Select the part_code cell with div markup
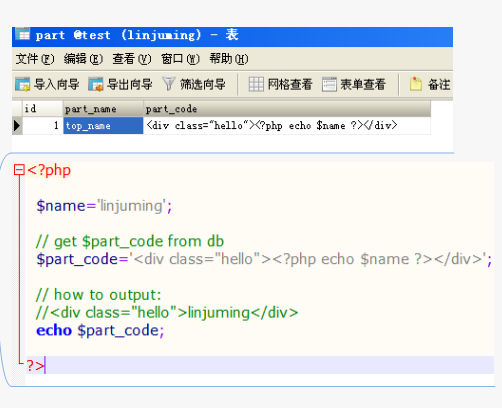This screenshot has width=502, height=408. click(x=287, y=126)
